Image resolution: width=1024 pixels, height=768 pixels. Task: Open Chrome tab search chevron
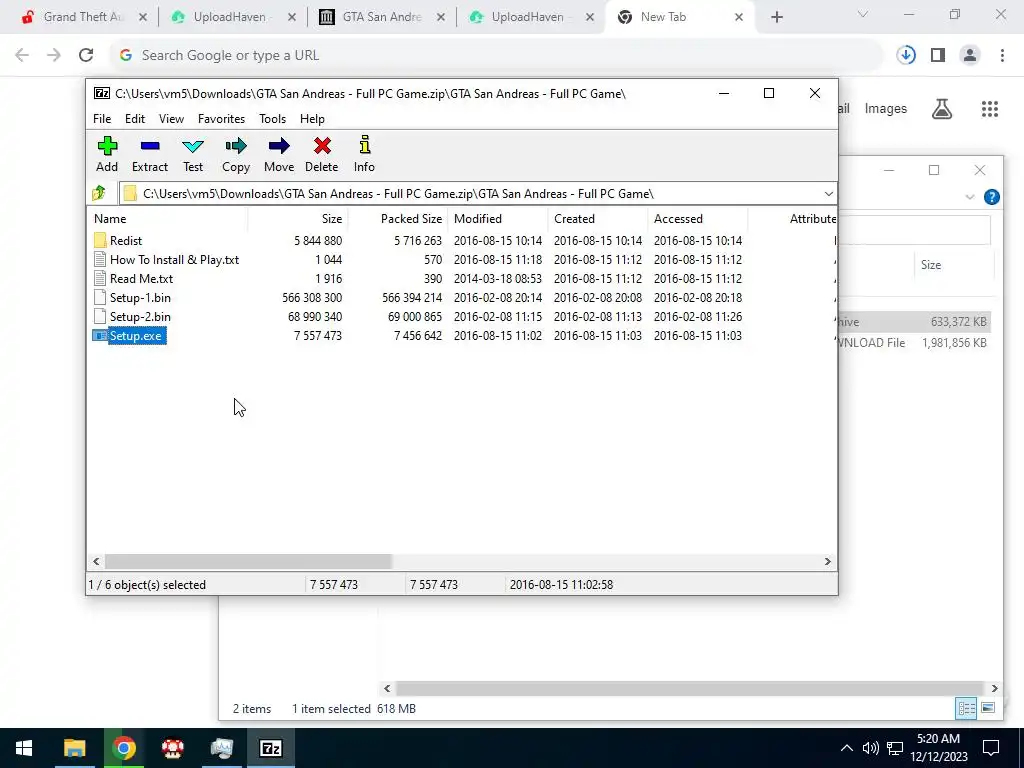[x=863, y=14]
